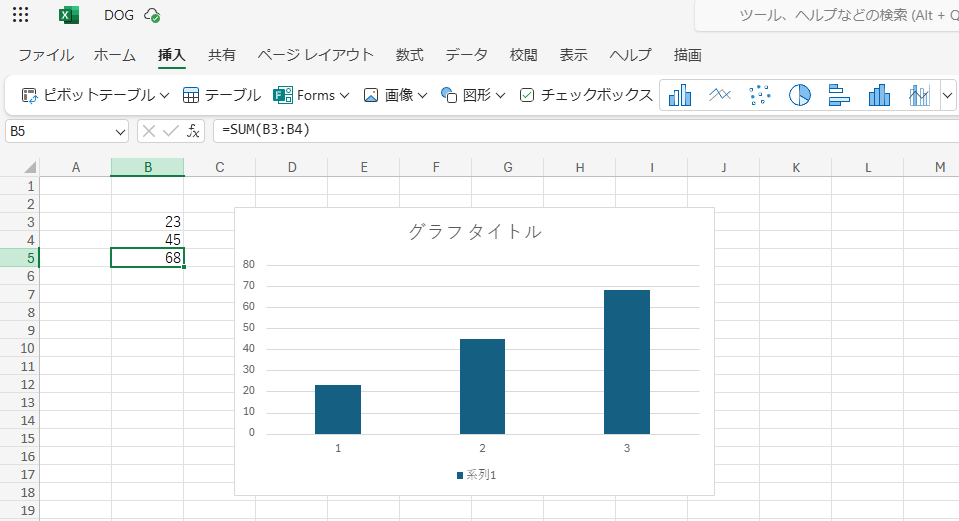Insert a pie chart from chart gallery
Viewport: 959px width, 521px height.
tap(799, 95)
